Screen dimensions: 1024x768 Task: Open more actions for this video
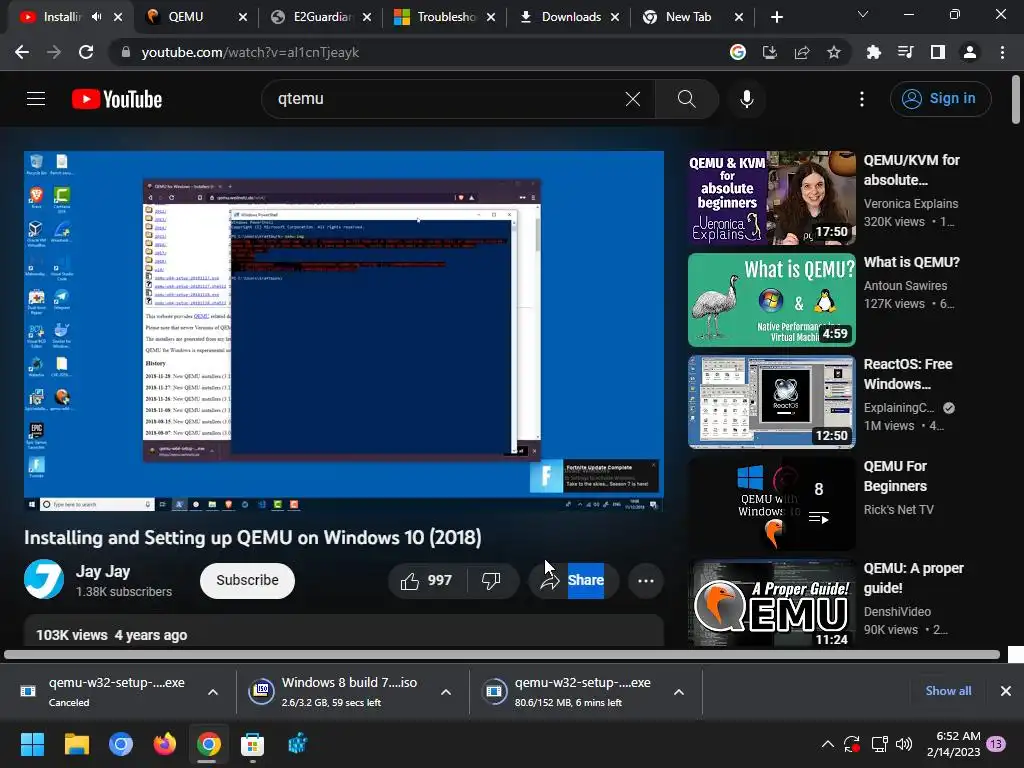tap(646, 581)
